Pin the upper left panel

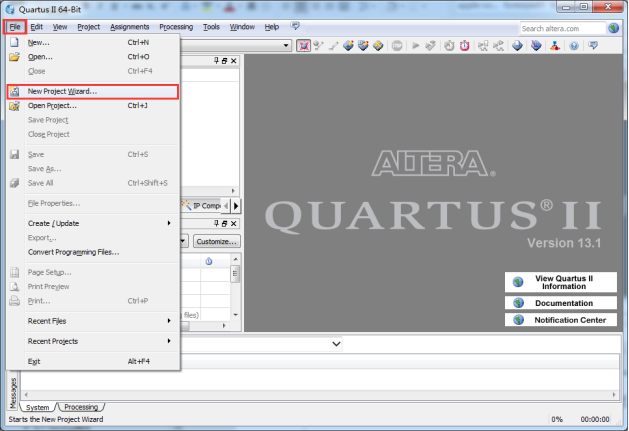click(216, 61)
